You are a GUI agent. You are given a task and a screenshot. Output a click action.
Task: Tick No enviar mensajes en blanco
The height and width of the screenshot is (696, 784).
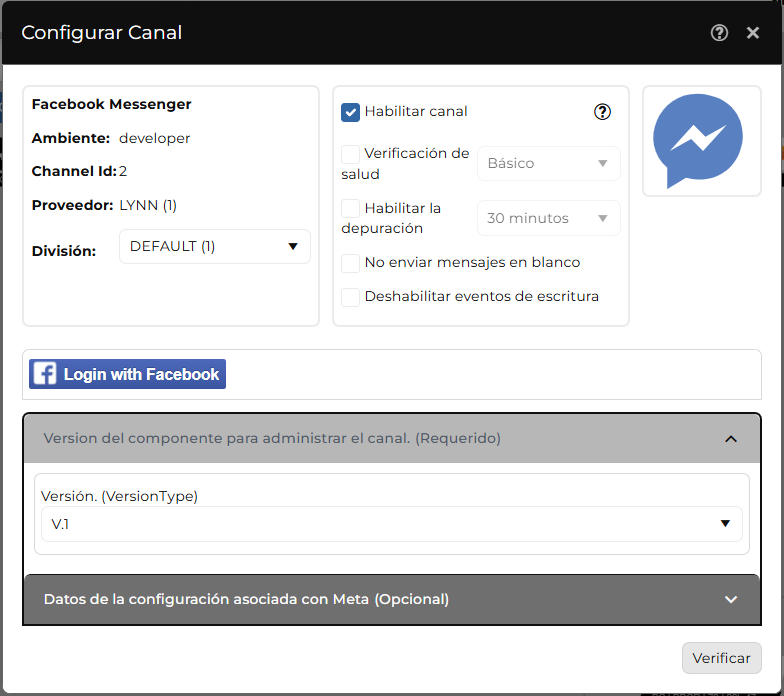coord(350,263)
